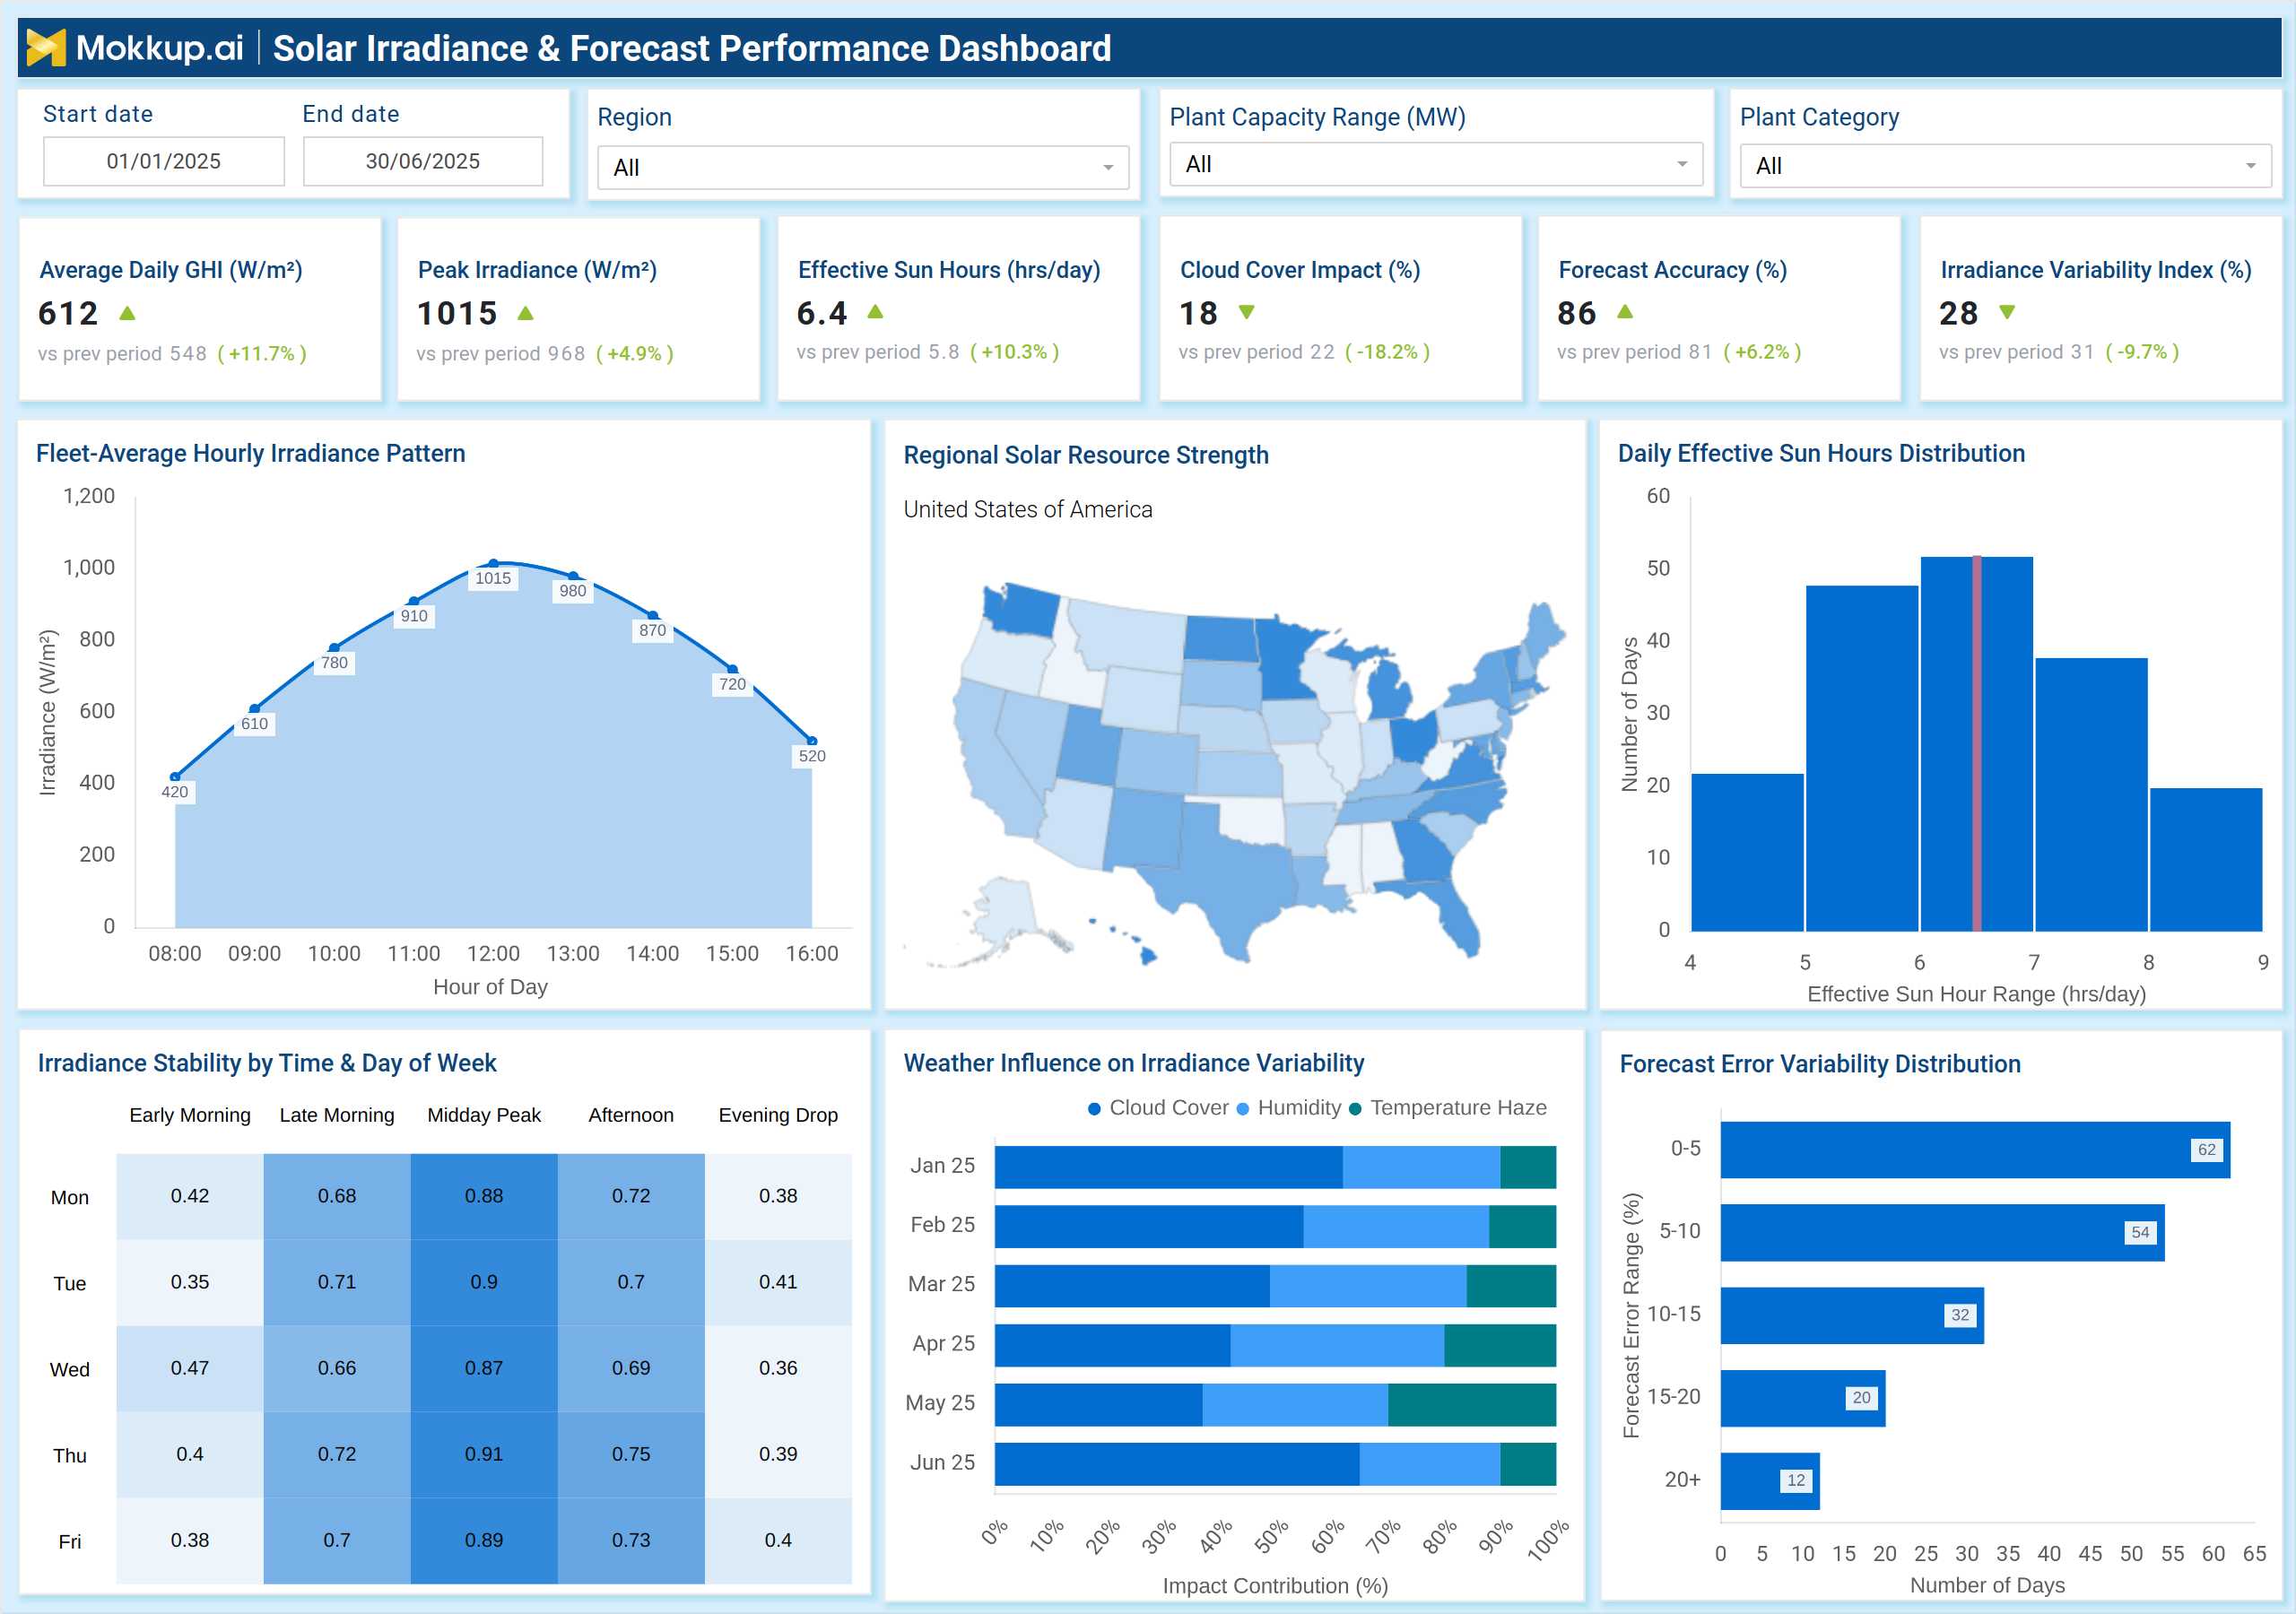Click the 1015 data point at 12:00
This screenshot has height=1614, width=2296.
click(x=493, y=564)
